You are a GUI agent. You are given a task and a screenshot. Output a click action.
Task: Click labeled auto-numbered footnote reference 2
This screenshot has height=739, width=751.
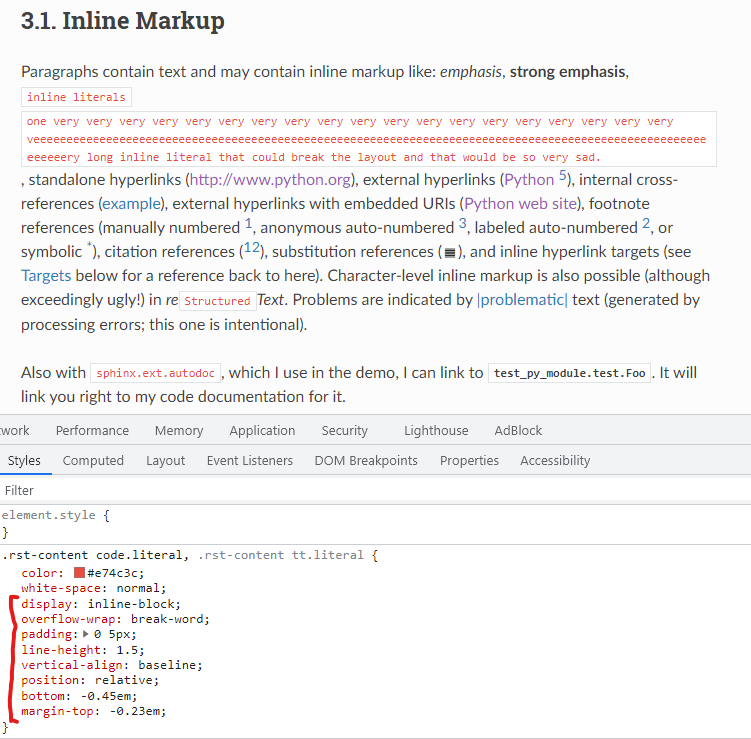(x=646, y=223)
